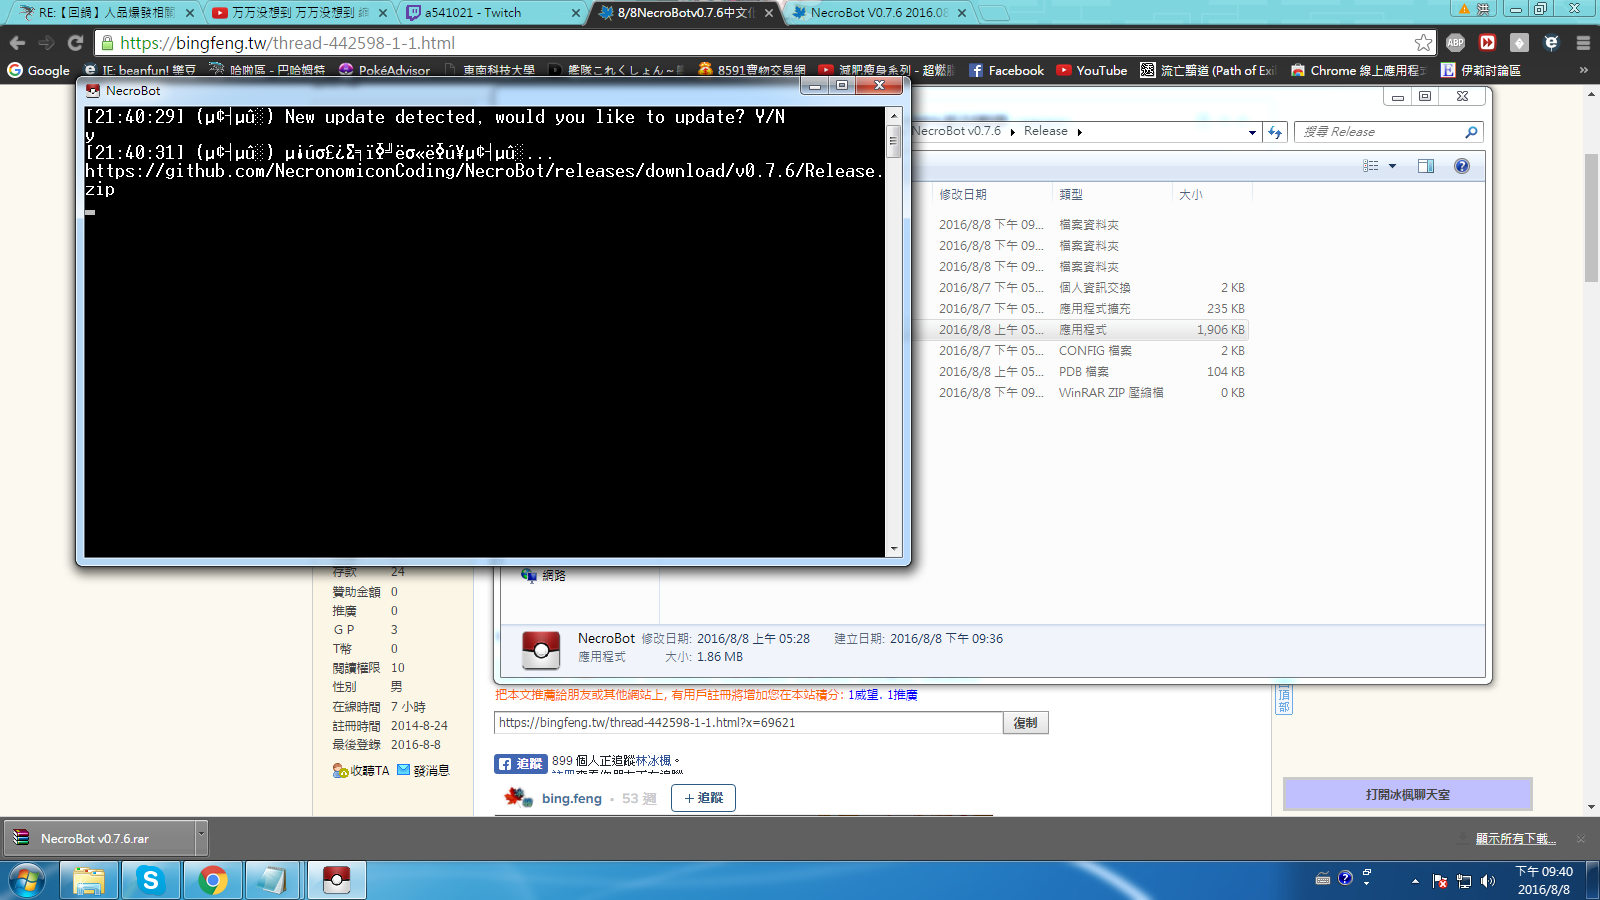Sort by 類型 column header
The height and width of the screenshot is (900, 1600).
[1112, 194]
